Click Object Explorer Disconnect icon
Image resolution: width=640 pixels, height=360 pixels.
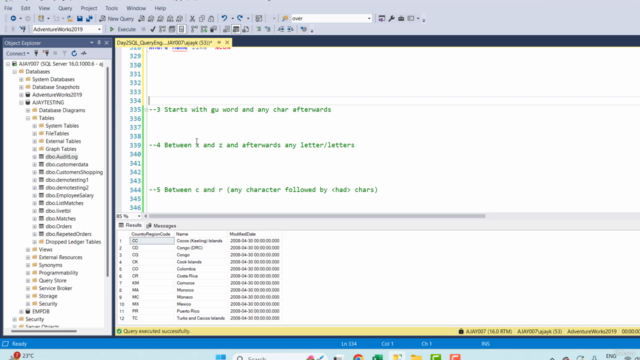46,53
